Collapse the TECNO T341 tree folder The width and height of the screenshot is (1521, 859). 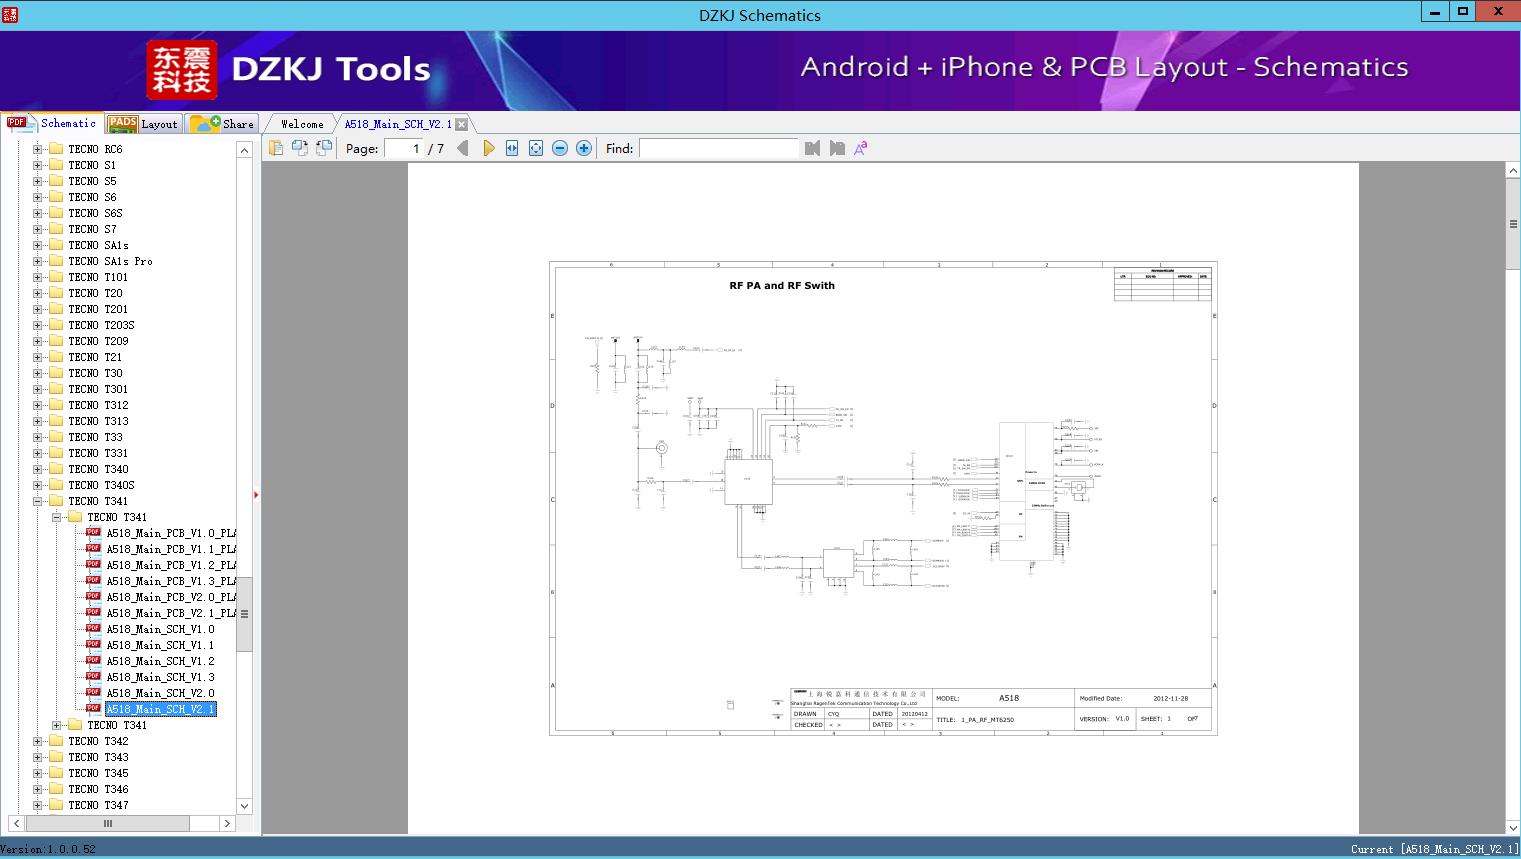coord(38,501)
